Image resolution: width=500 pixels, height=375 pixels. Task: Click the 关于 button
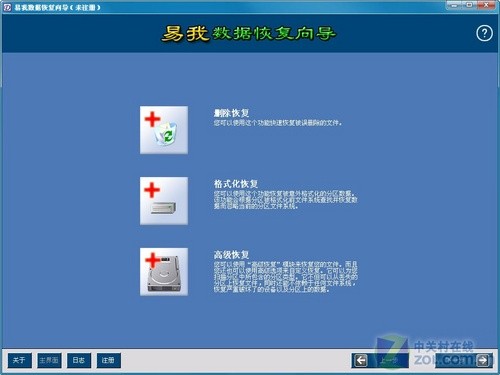click(20, 360)
